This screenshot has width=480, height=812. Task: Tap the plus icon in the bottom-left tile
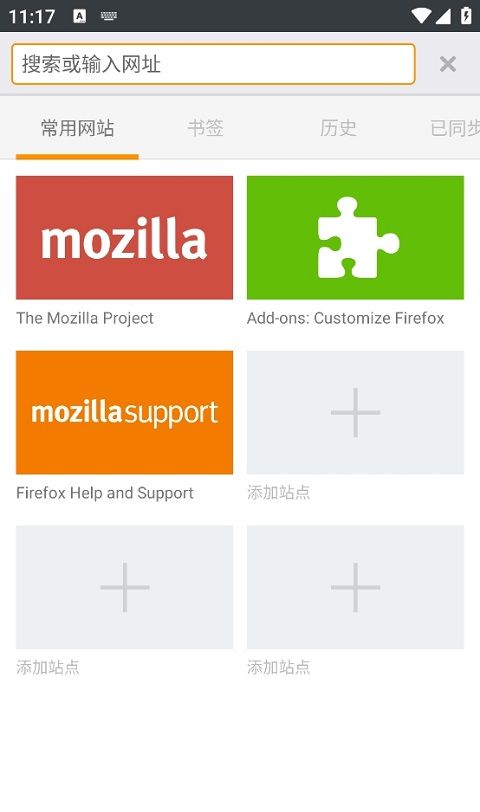(x=124, y=587)
